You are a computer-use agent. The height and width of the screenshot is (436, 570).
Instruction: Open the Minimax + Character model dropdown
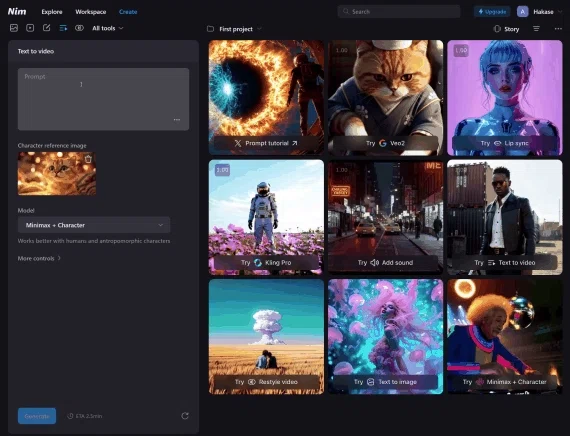tap(94, 225)
